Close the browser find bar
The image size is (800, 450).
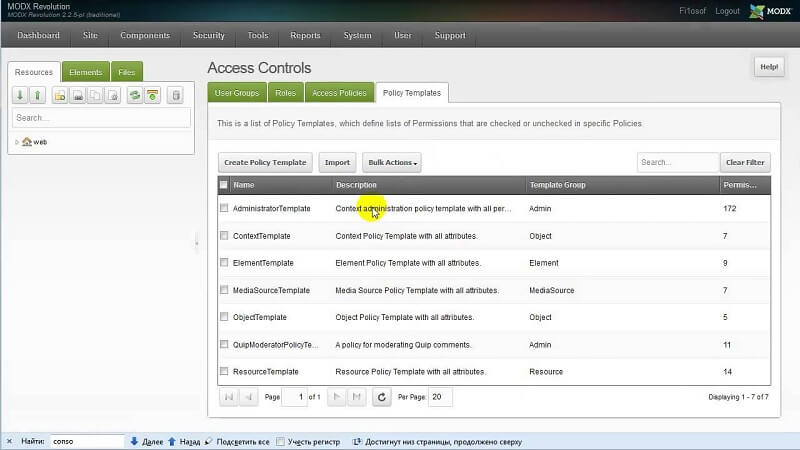[x=9, y=441]
